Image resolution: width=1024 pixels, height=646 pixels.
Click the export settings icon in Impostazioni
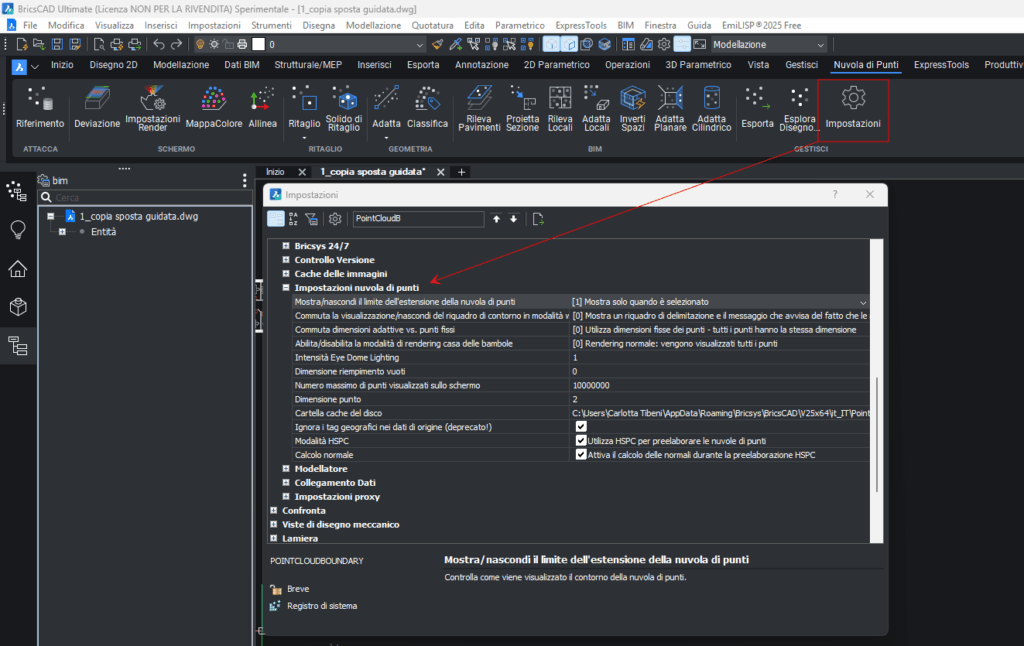538,219
